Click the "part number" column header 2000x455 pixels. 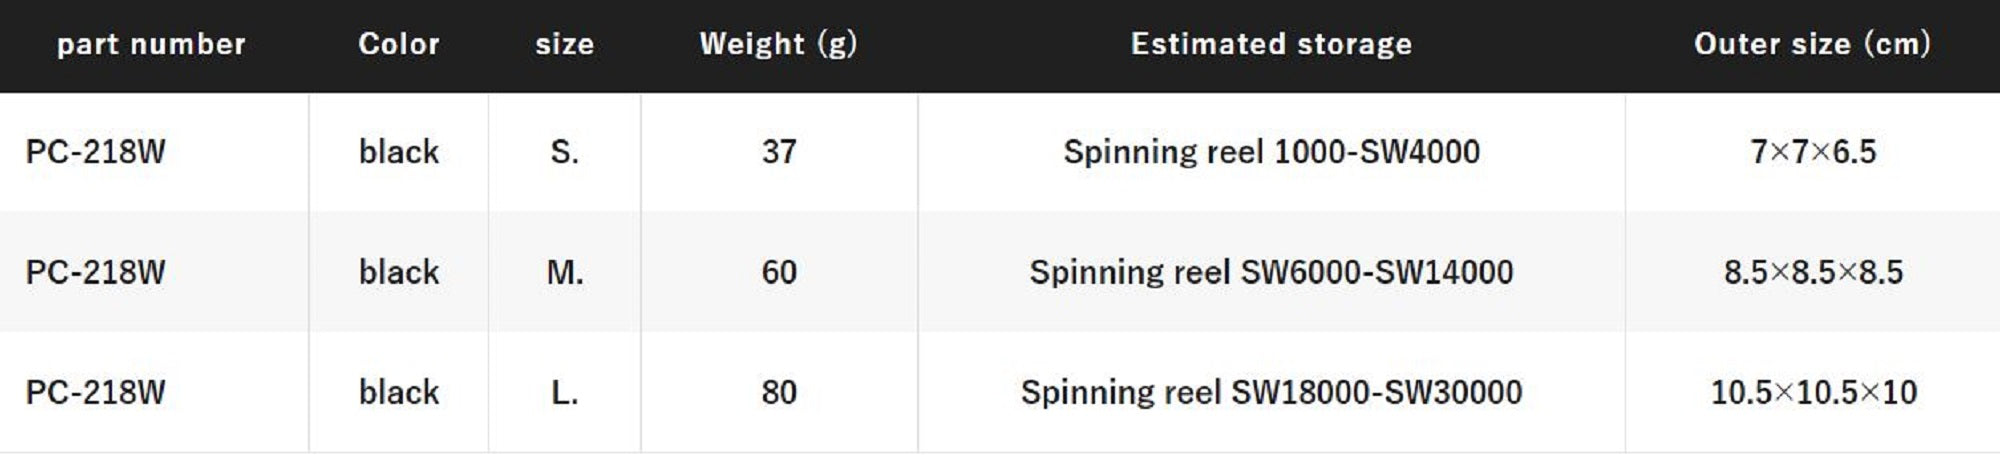coord(151,44)
